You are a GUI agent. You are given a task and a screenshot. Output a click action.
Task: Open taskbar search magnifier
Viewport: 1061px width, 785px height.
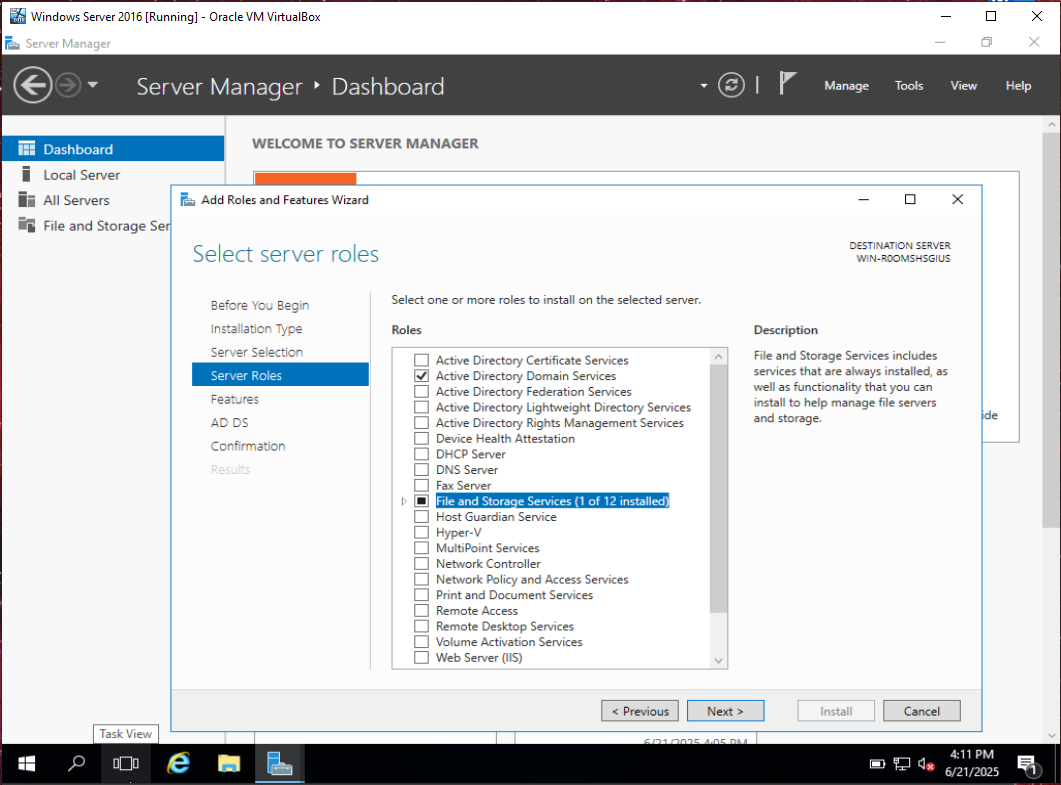click(76, 763)
